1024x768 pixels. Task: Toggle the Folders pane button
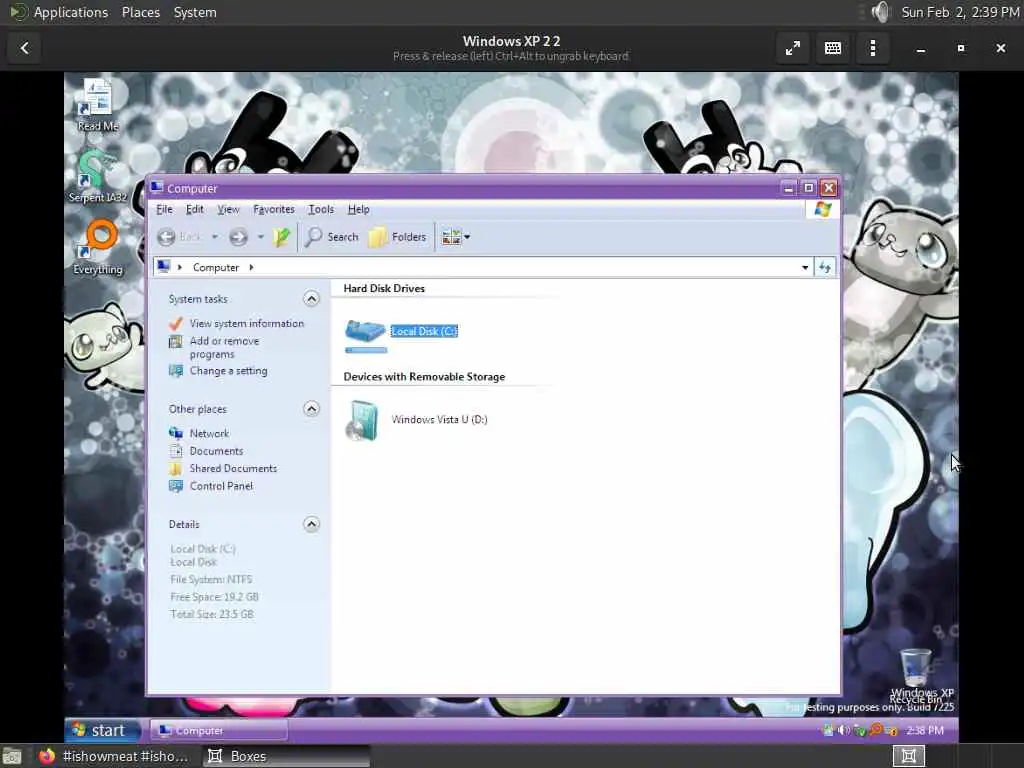(398, 237)
